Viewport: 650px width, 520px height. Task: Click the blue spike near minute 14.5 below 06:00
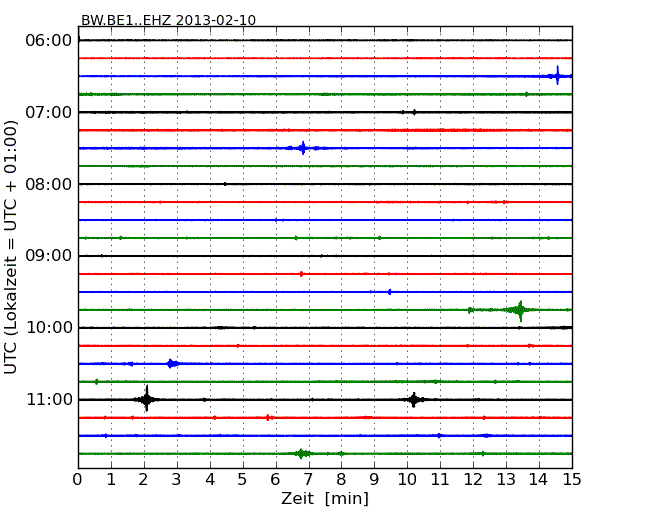pyautogui.click(x=557, y=76)
